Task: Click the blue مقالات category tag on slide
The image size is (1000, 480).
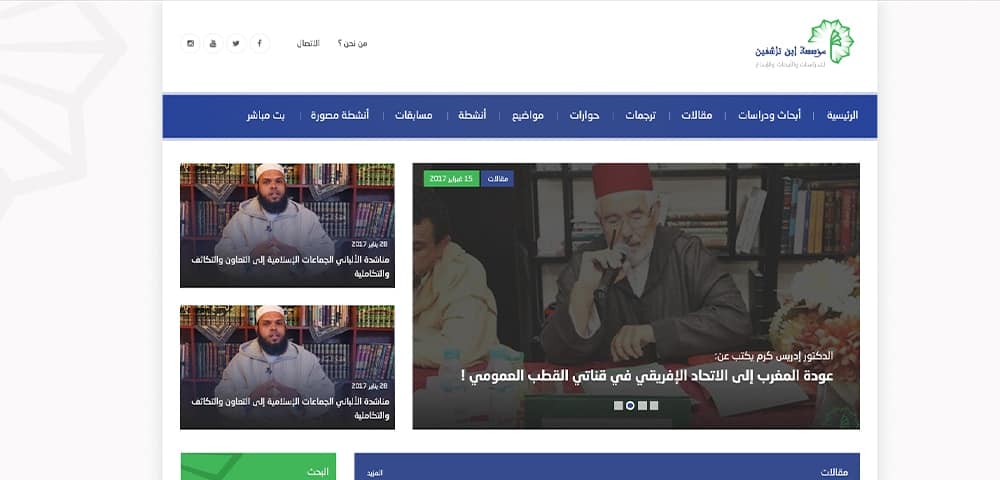Action: tap(497, 179)
